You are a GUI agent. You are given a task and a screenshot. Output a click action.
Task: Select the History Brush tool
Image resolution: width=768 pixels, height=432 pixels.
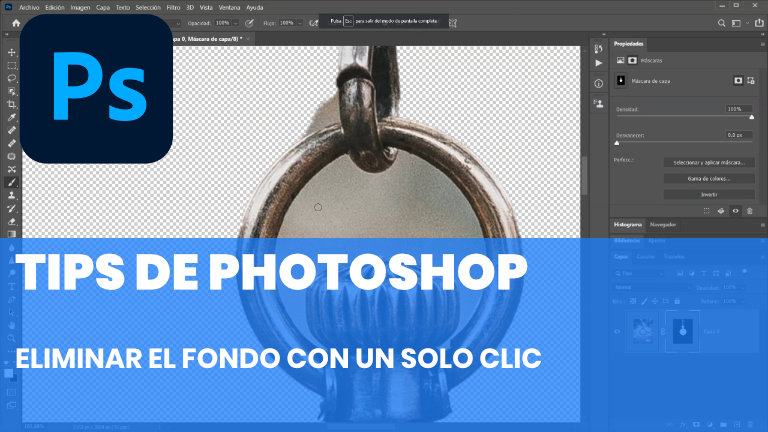pyautogui.click(x=12, y=208)
